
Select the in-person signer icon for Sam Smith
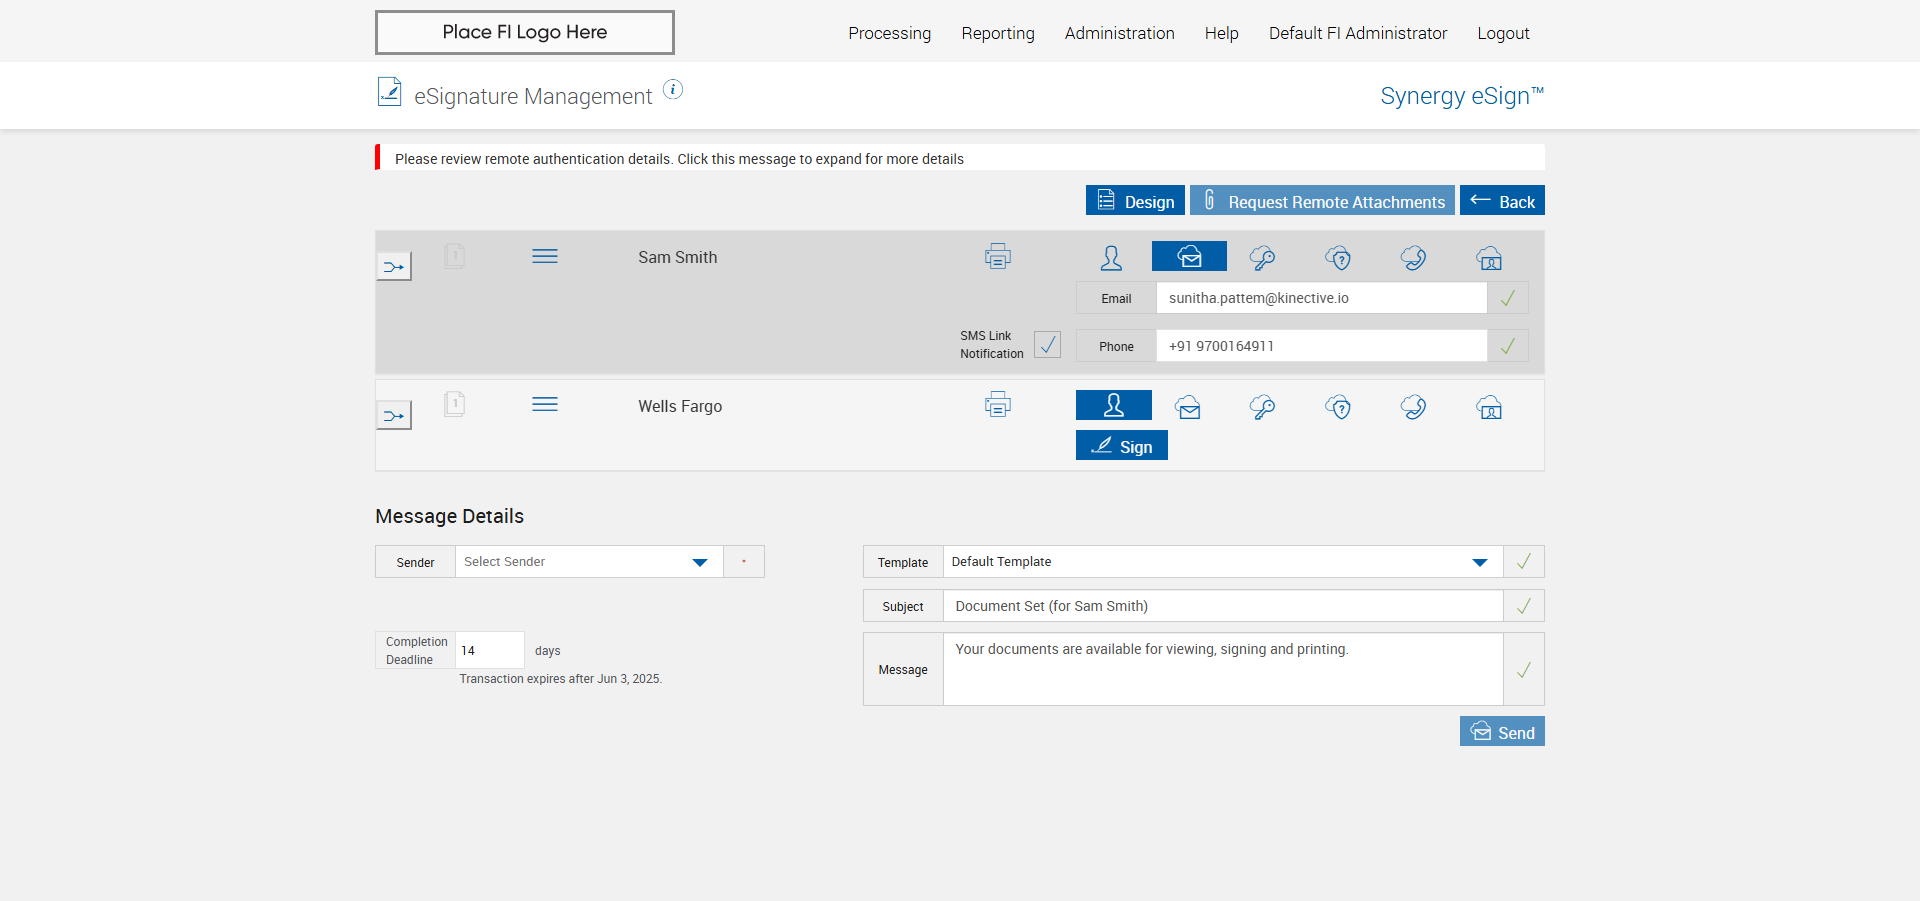(x=1111, y=258)
